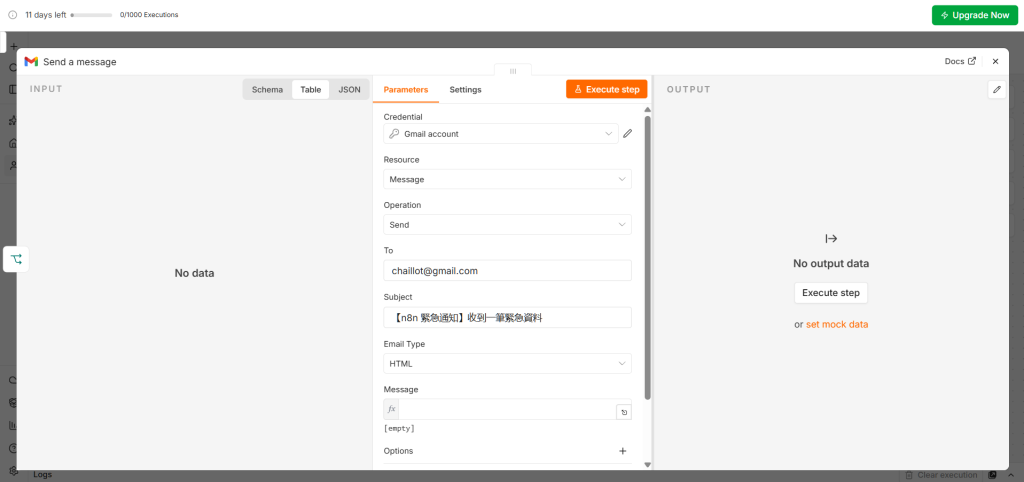Click the To email input field
The height and width of the screenshot is (482, 1024).
pyautogui.click(x=507, y=270)
